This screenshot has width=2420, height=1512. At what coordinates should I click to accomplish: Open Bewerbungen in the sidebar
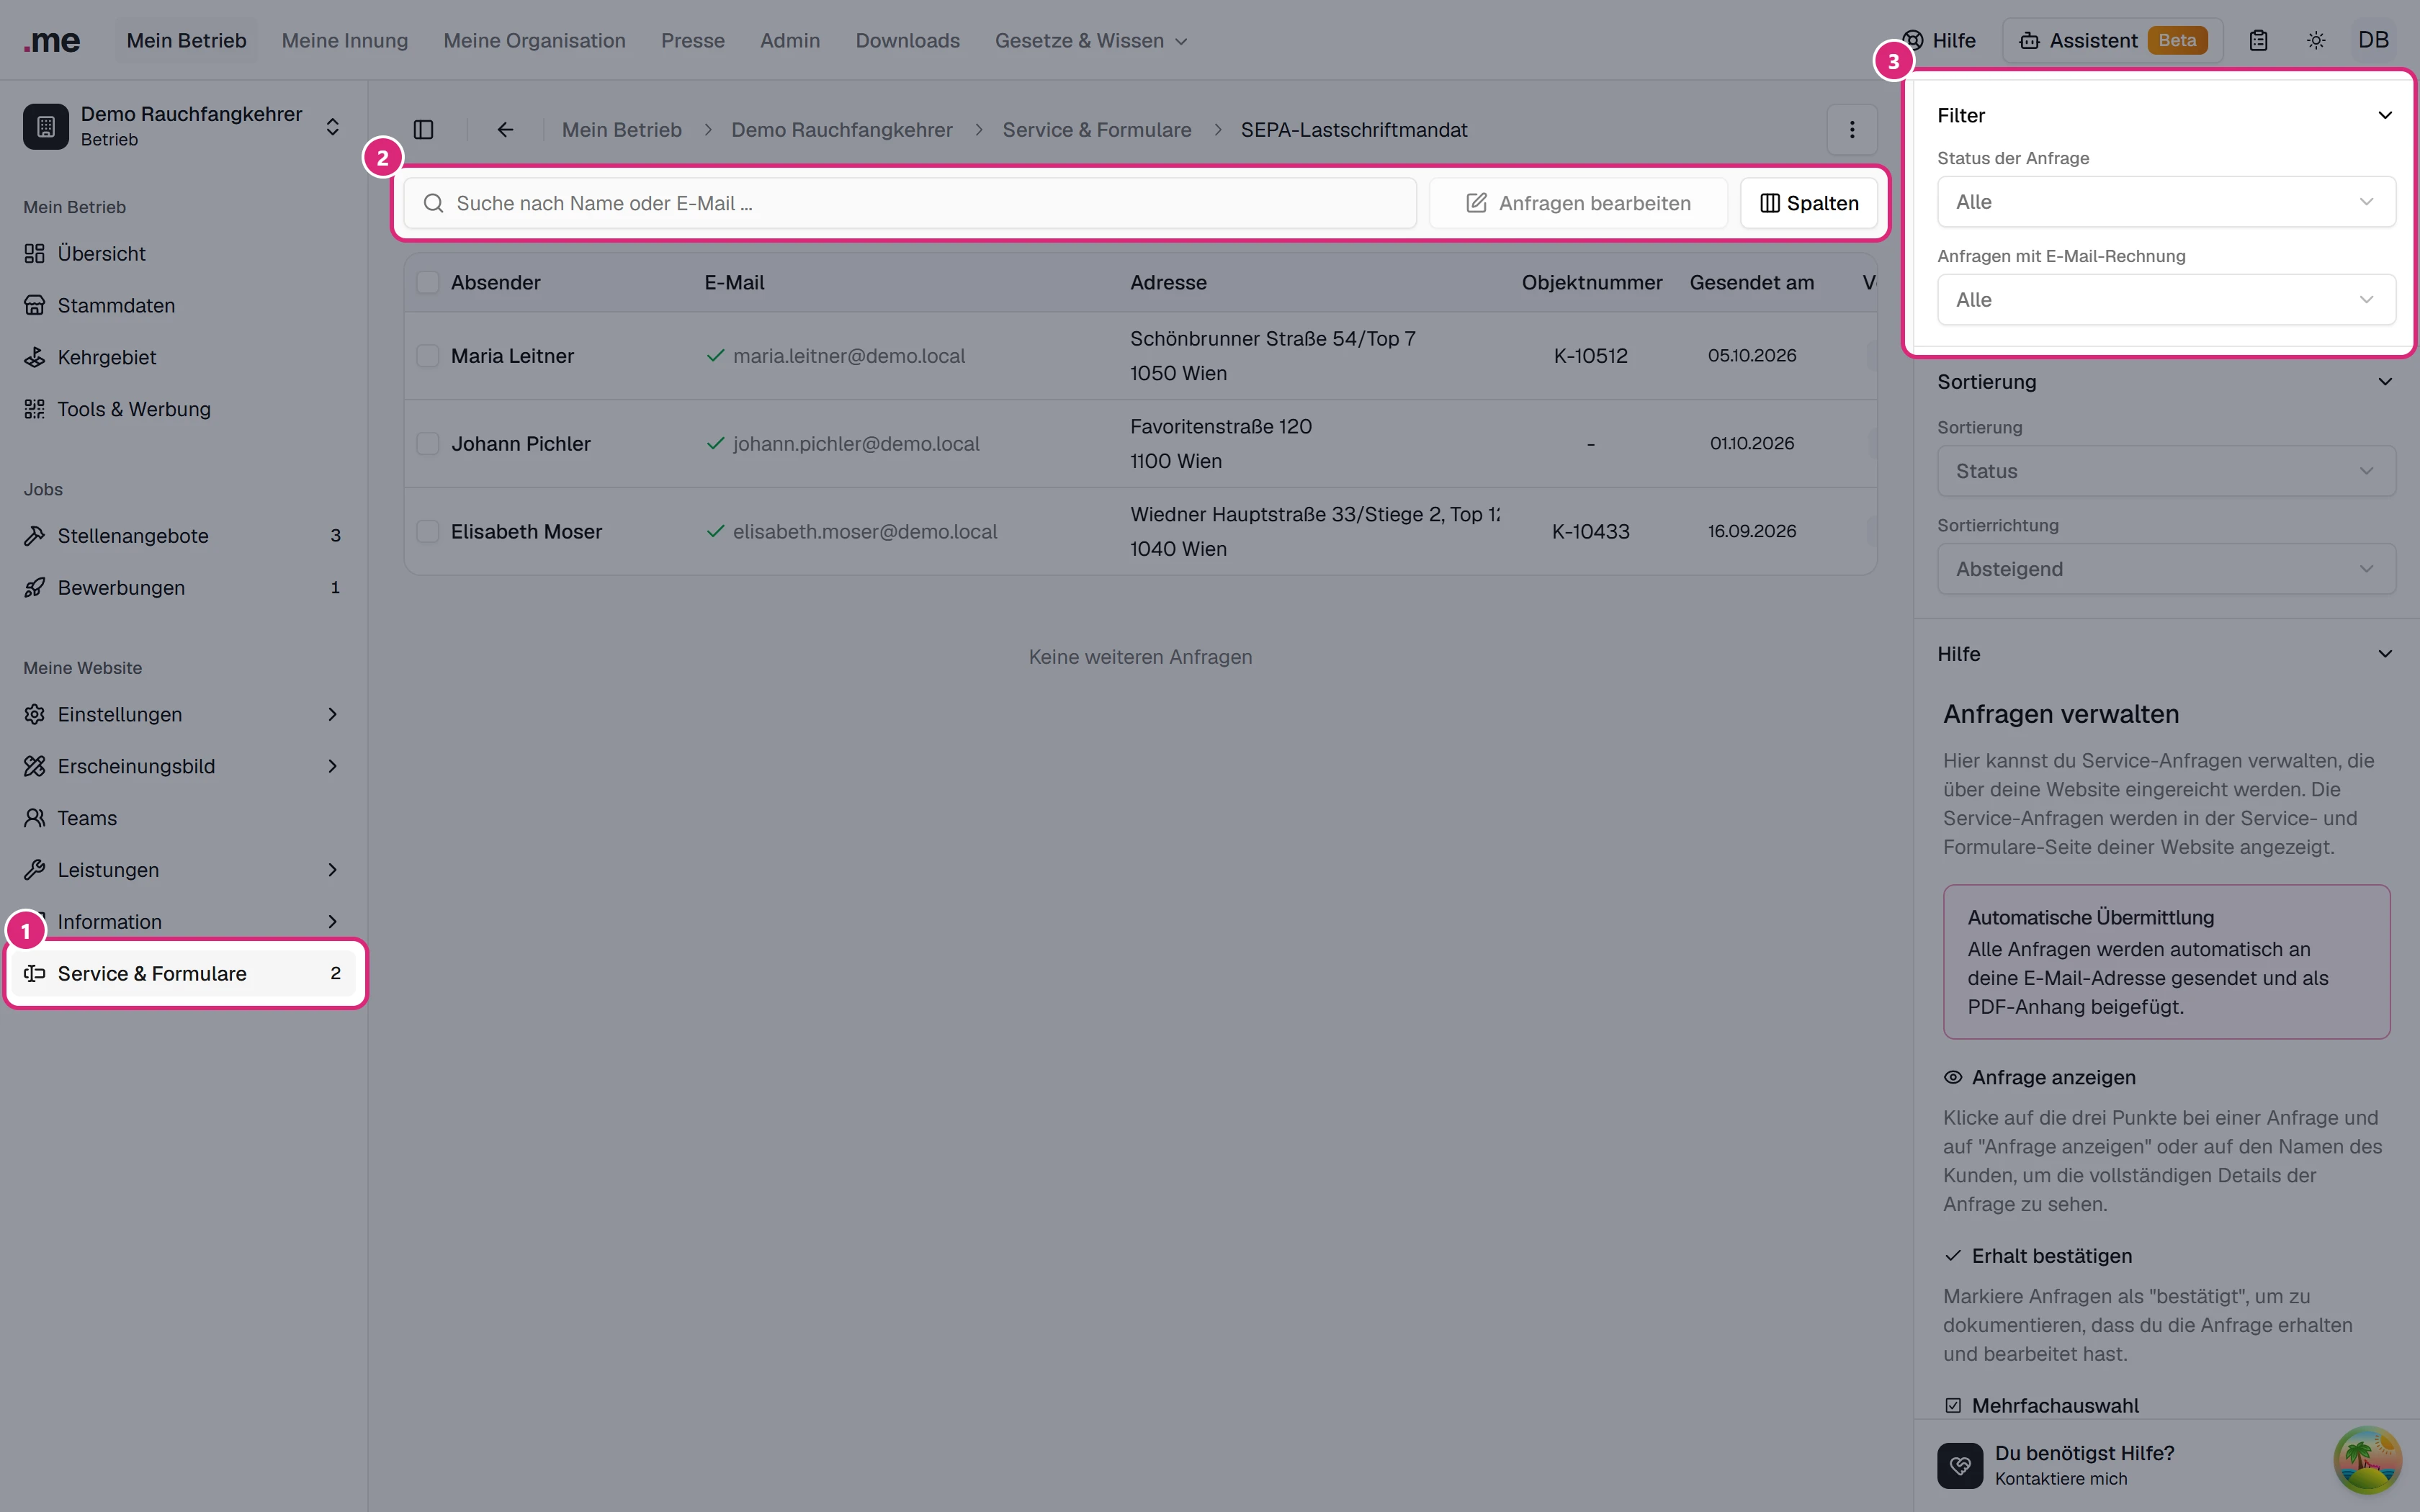point(184,588)
